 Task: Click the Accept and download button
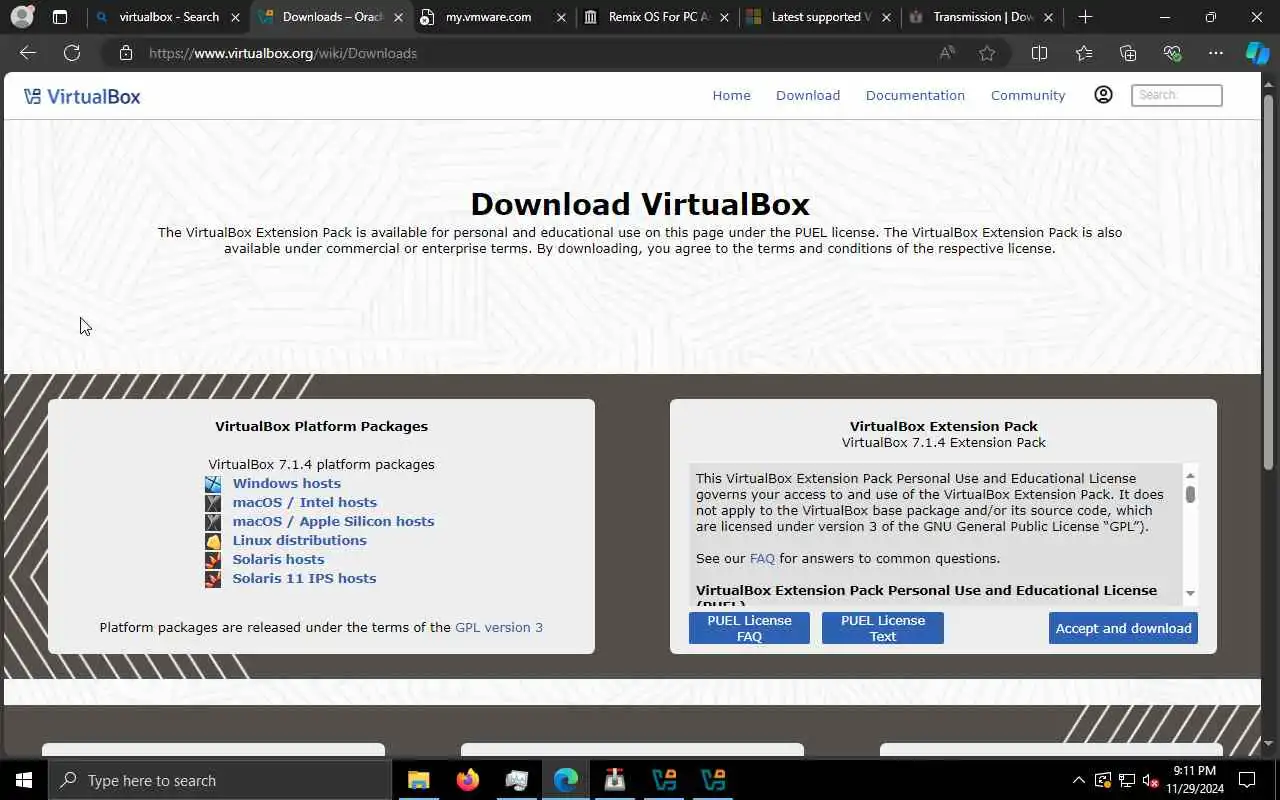tap(1123, 628)
